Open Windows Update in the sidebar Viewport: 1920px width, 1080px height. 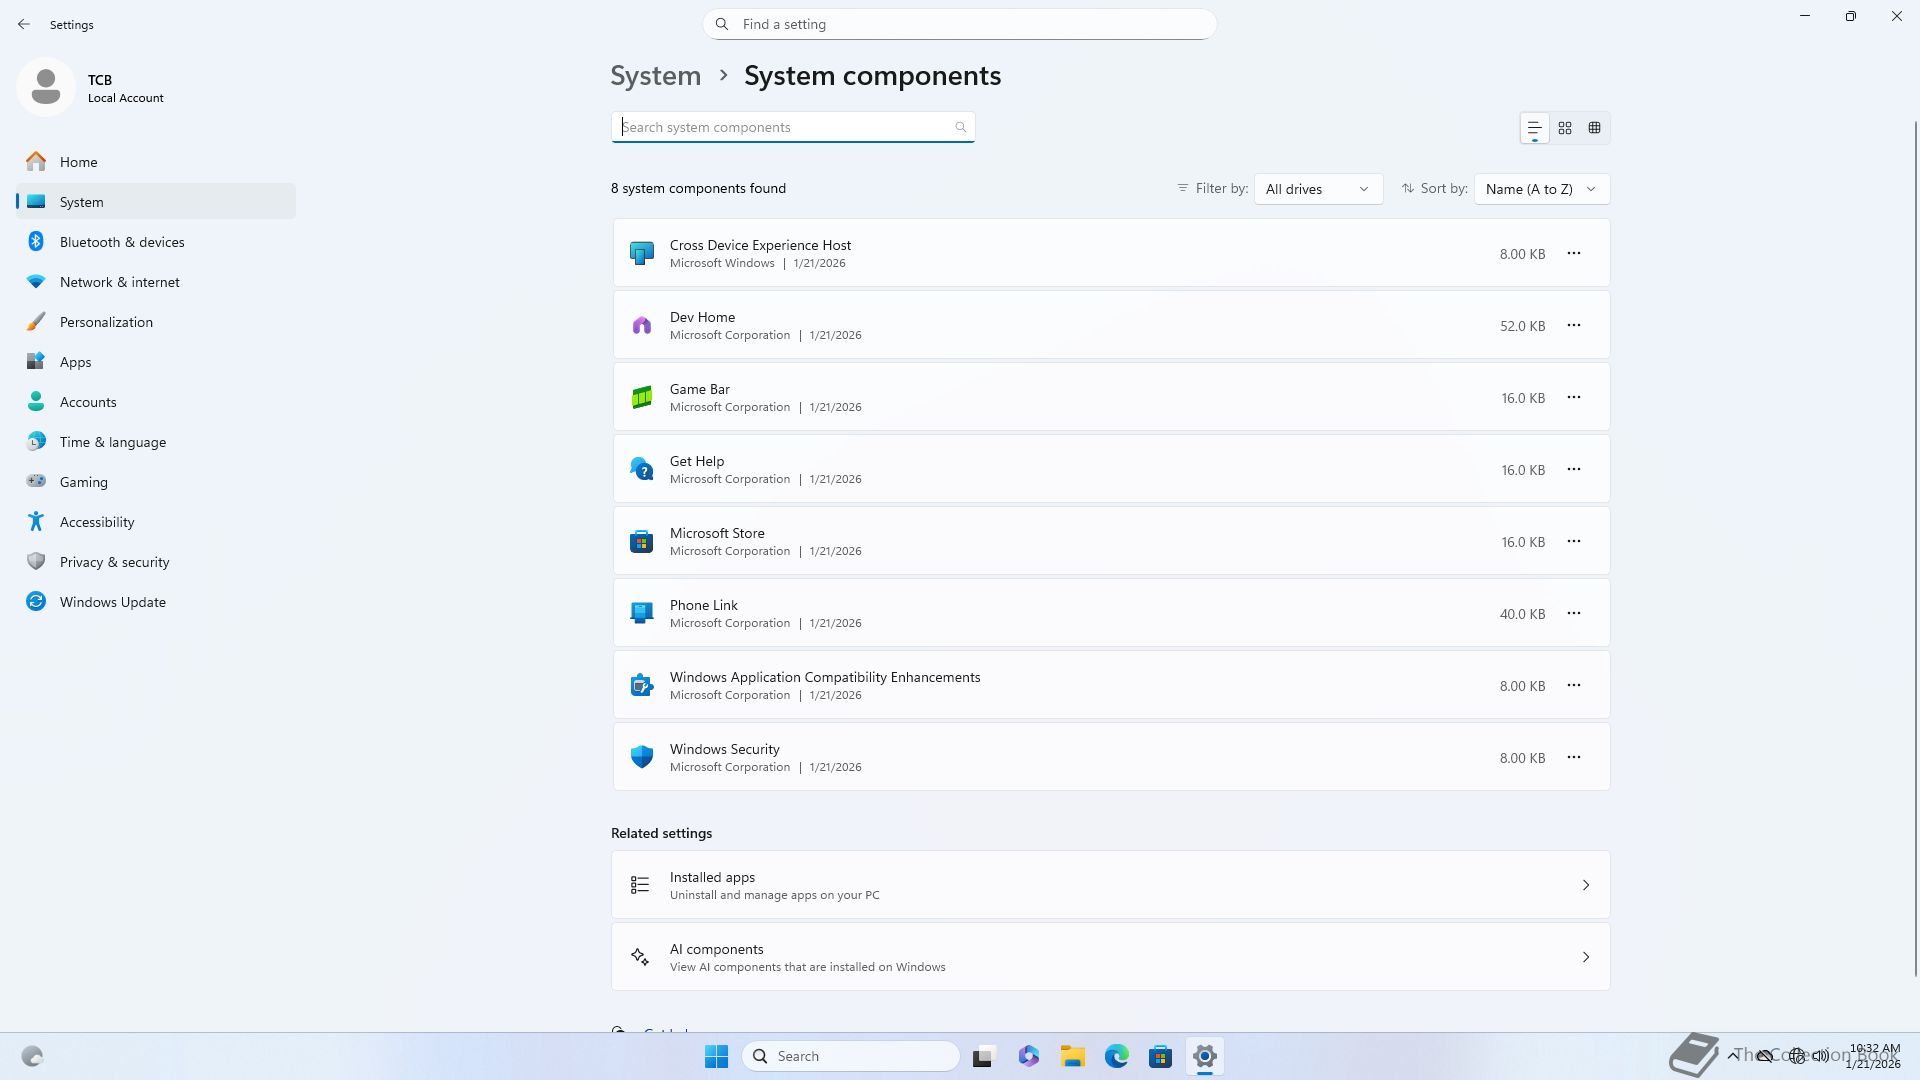(x=112, y=602)
